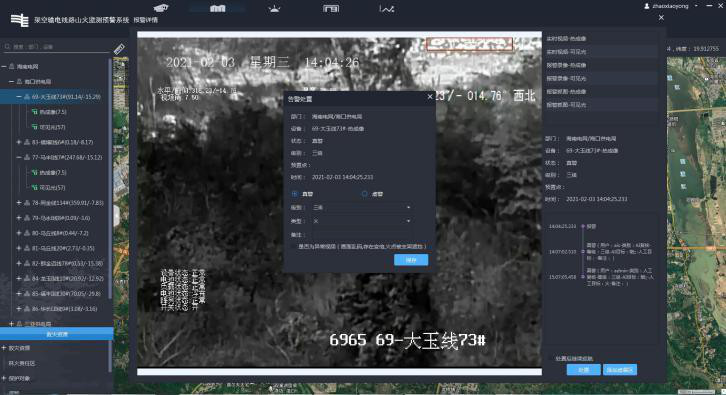Expand the 83 tower node (0.18/-8.17)
726x395 pixels.
tap(19, 142)
